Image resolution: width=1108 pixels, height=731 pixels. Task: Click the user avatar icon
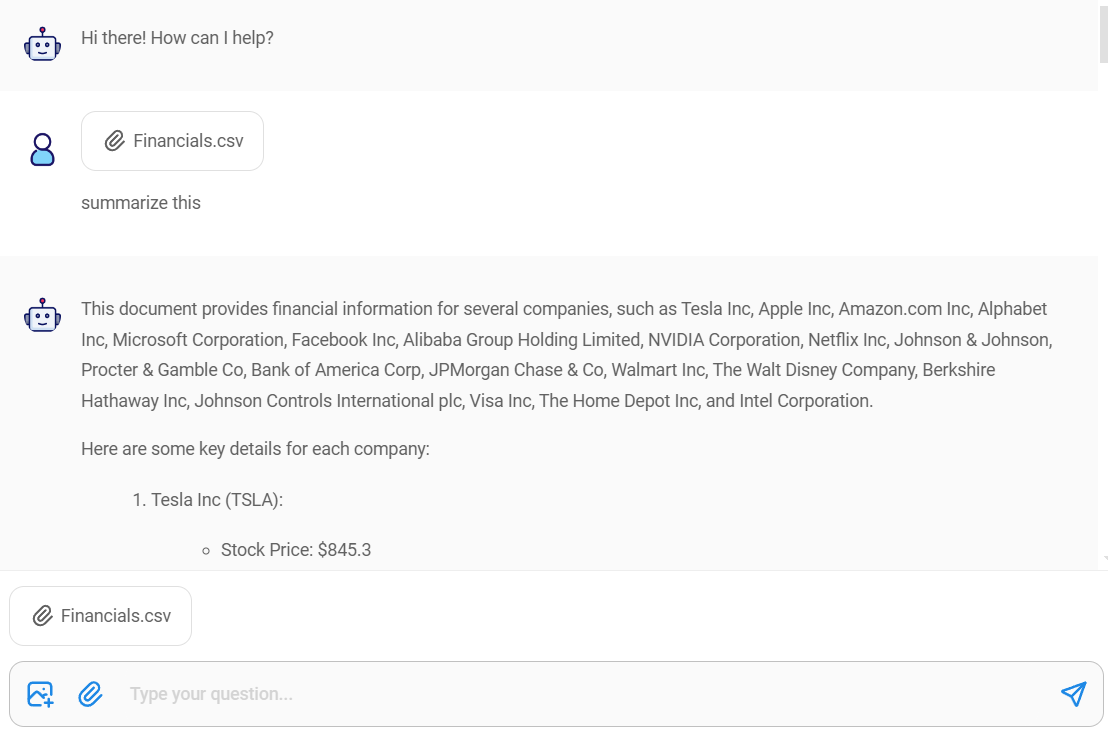point(42,150)
